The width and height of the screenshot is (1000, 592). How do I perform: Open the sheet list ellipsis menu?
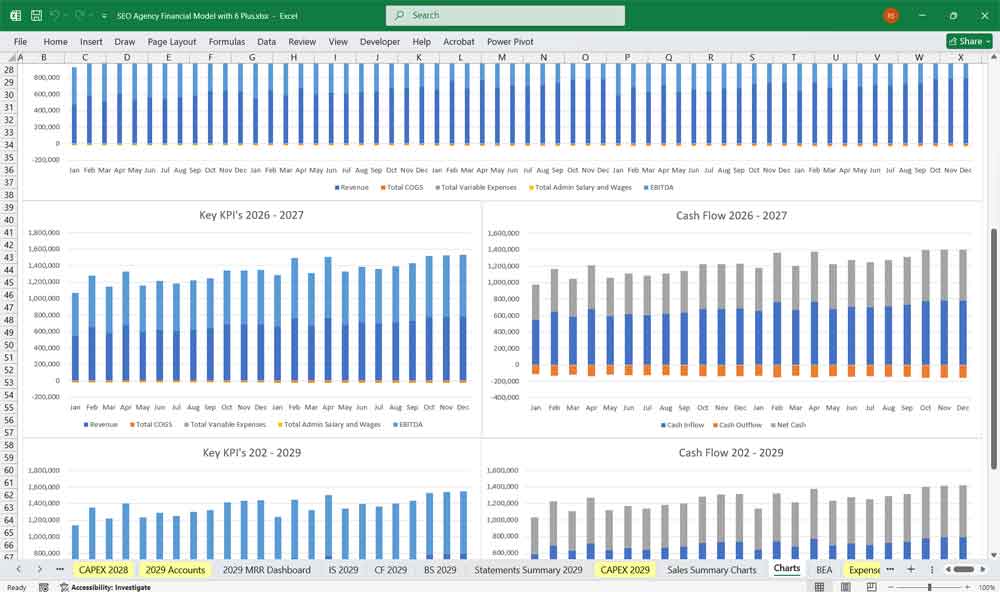(59, 569)
